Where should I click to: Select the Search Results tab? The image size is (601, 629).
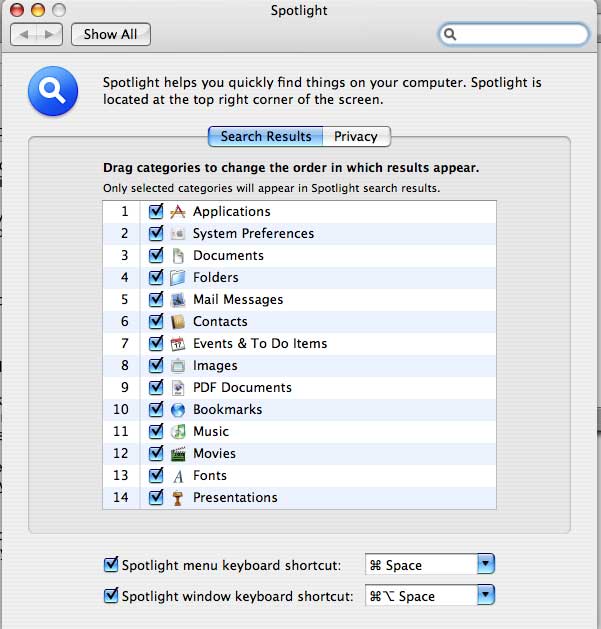coord(266,136)
